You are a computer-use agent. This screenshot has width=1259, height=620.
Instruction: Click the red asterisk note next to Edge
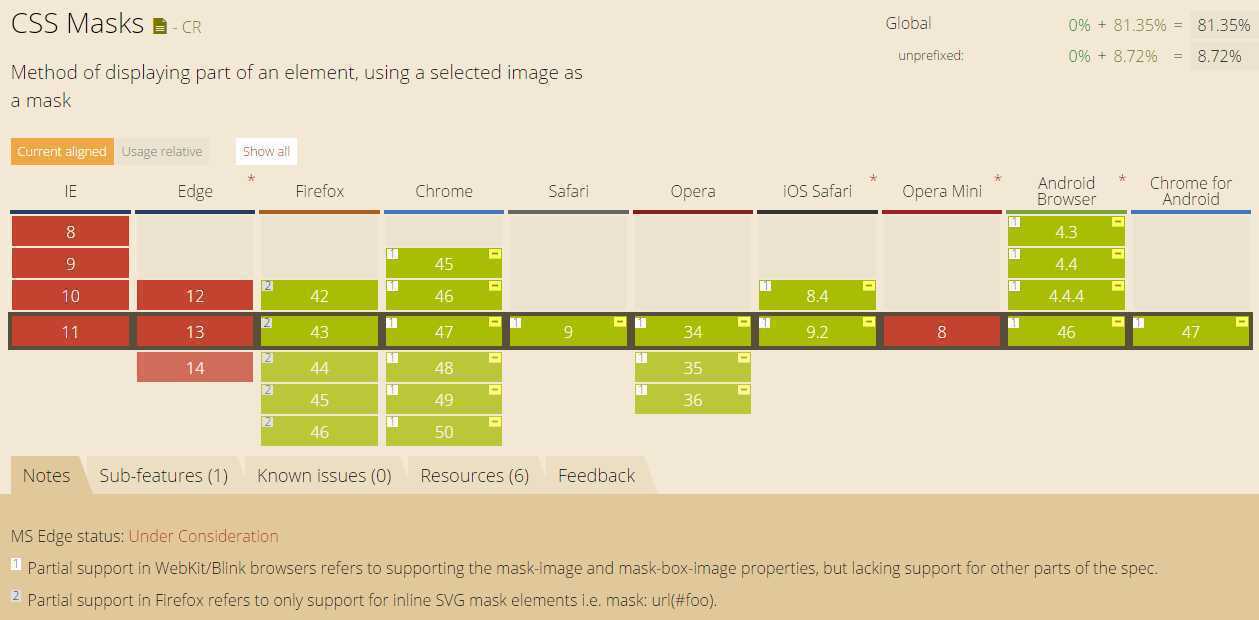click(x=251, y=180)
